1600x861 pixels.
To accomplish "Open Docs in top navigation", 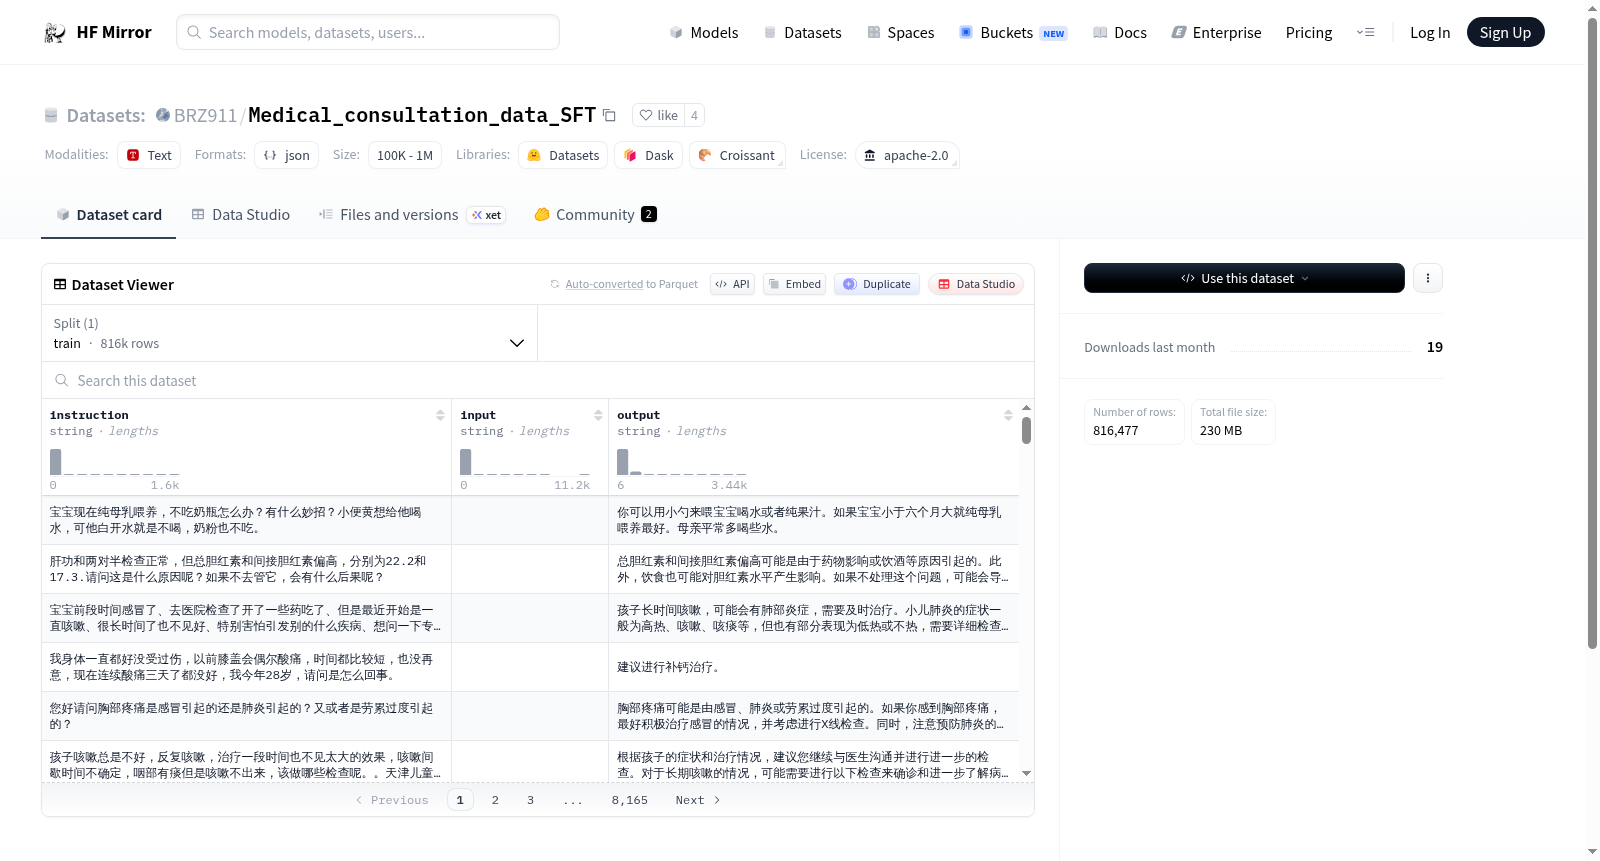I will [1120, 33].
